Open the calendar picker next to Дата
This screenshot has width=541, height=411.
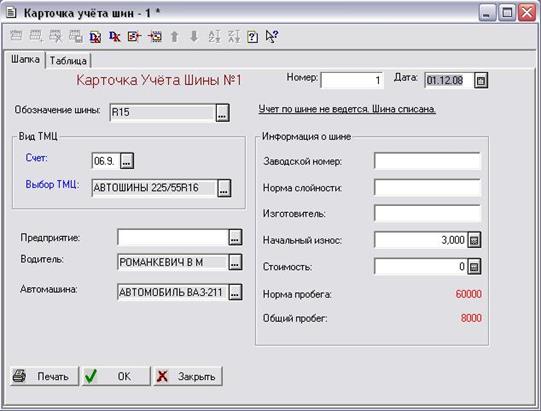[481, 80]
